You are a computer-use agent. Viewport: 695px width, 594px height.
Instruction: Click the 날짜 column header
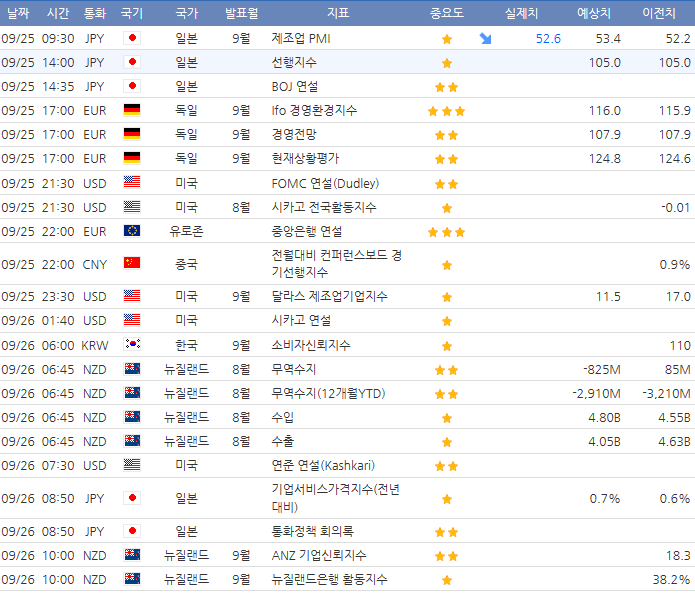18,13
